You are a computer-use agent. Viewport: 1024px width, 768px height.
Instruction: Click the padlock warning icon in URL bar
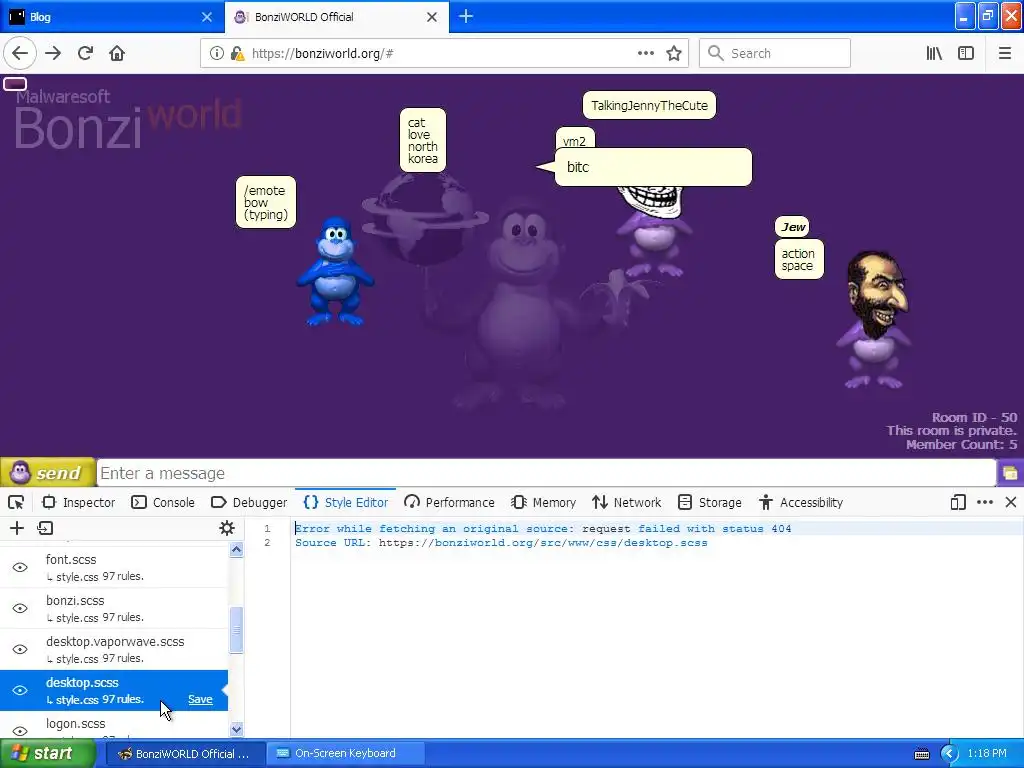[237, 54]
